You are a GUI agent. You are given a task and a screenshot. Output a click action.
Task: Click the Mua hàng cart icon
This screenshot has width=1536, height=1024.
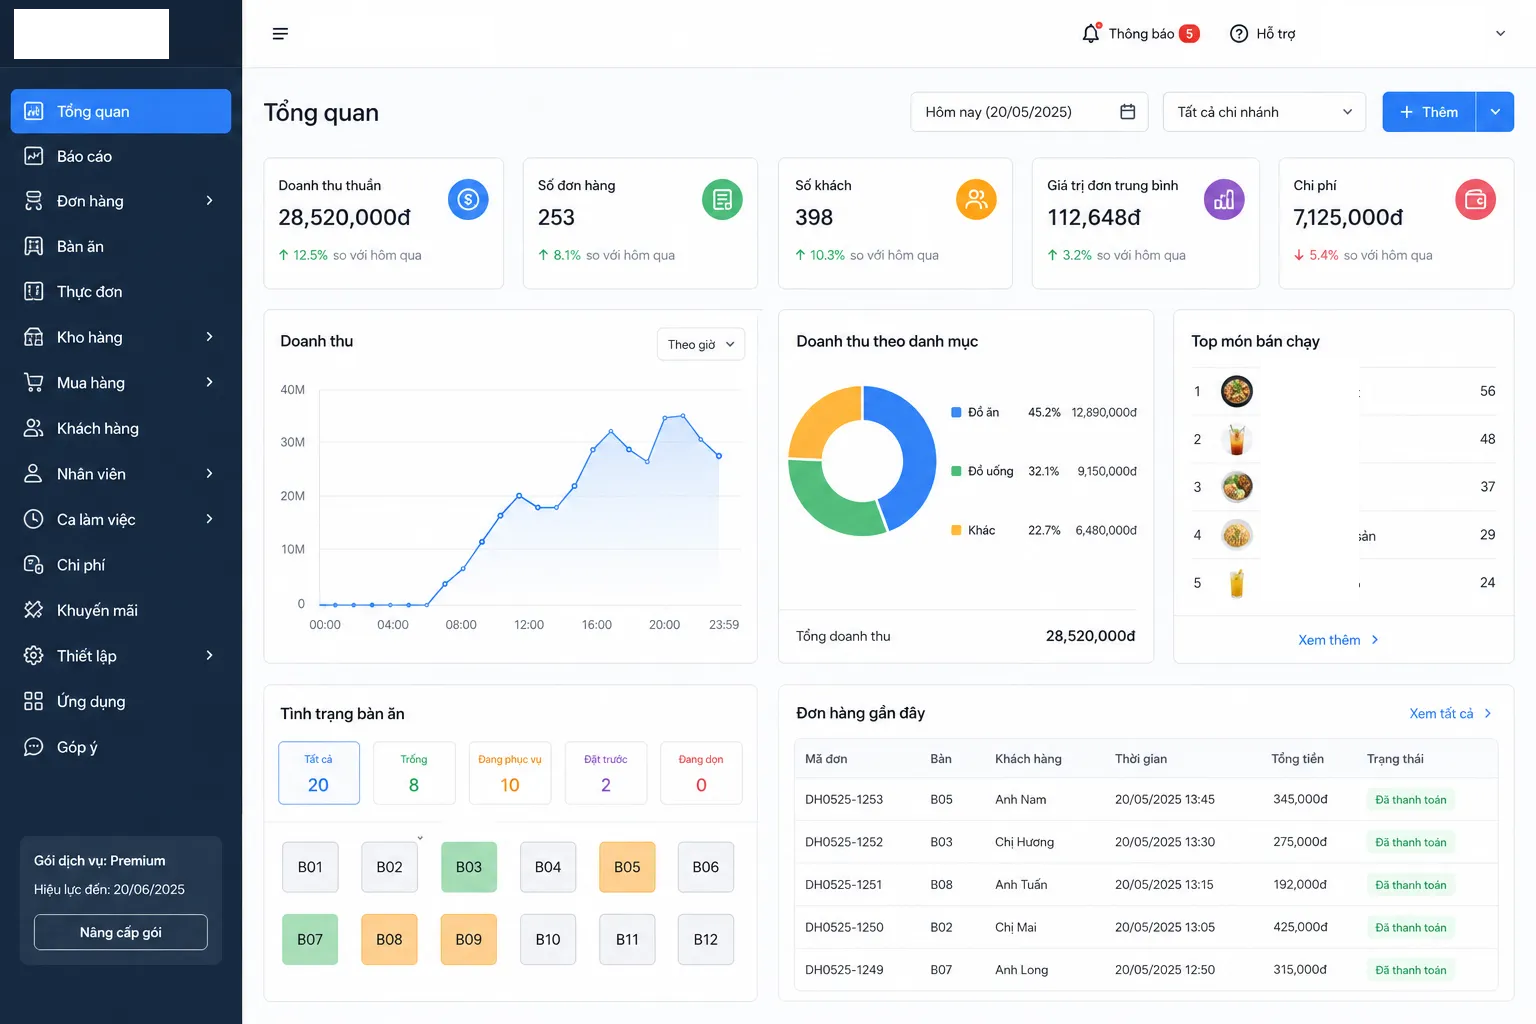[34, 382]
